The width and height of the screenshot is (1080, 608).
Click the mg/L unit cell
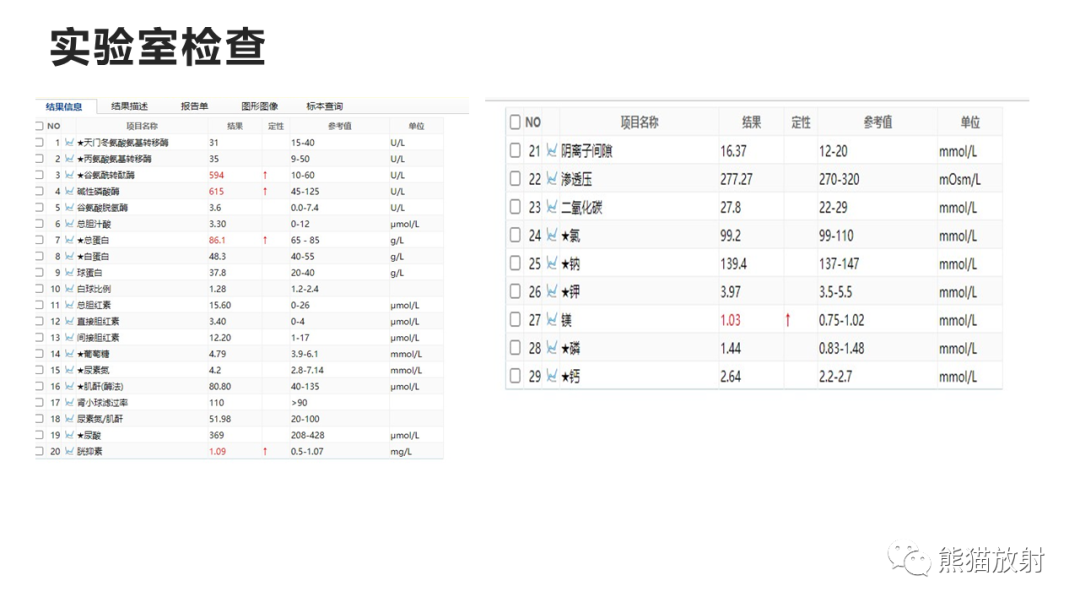(x=401, y=452)
